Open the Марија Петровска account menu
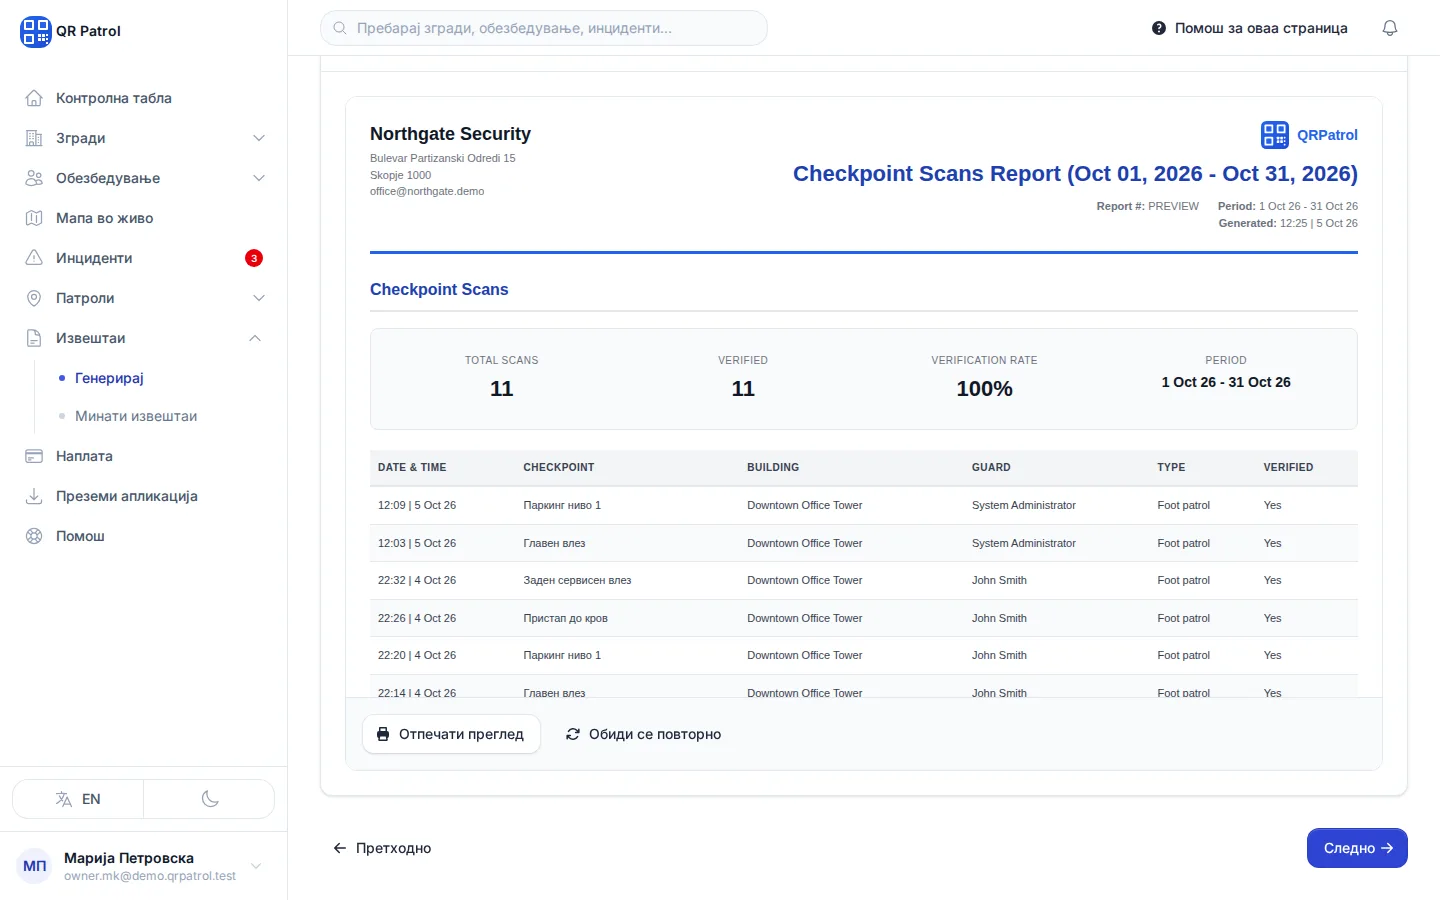This screenshot has height=900, width=1440. (143, 866)
